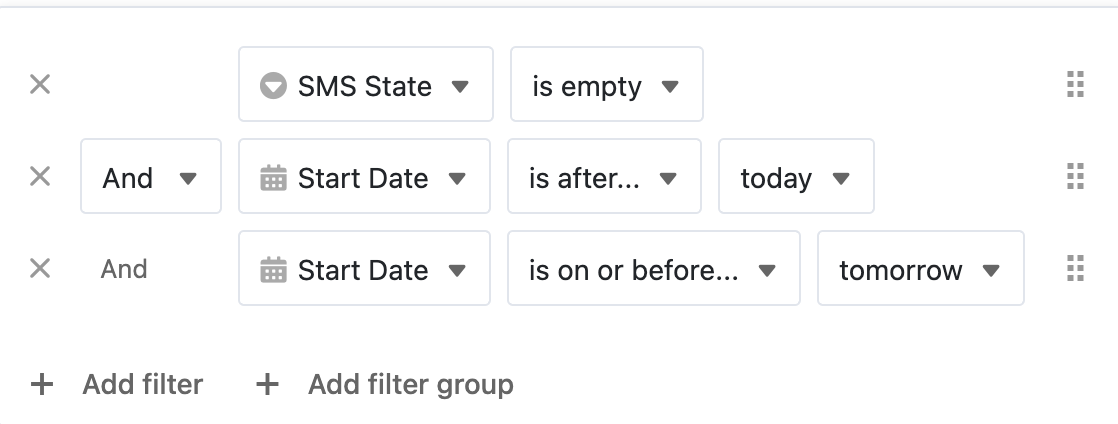1118x424 pixels.
Task: Click the single-select icon beside SMS State
Action: (x=273, y=86)
